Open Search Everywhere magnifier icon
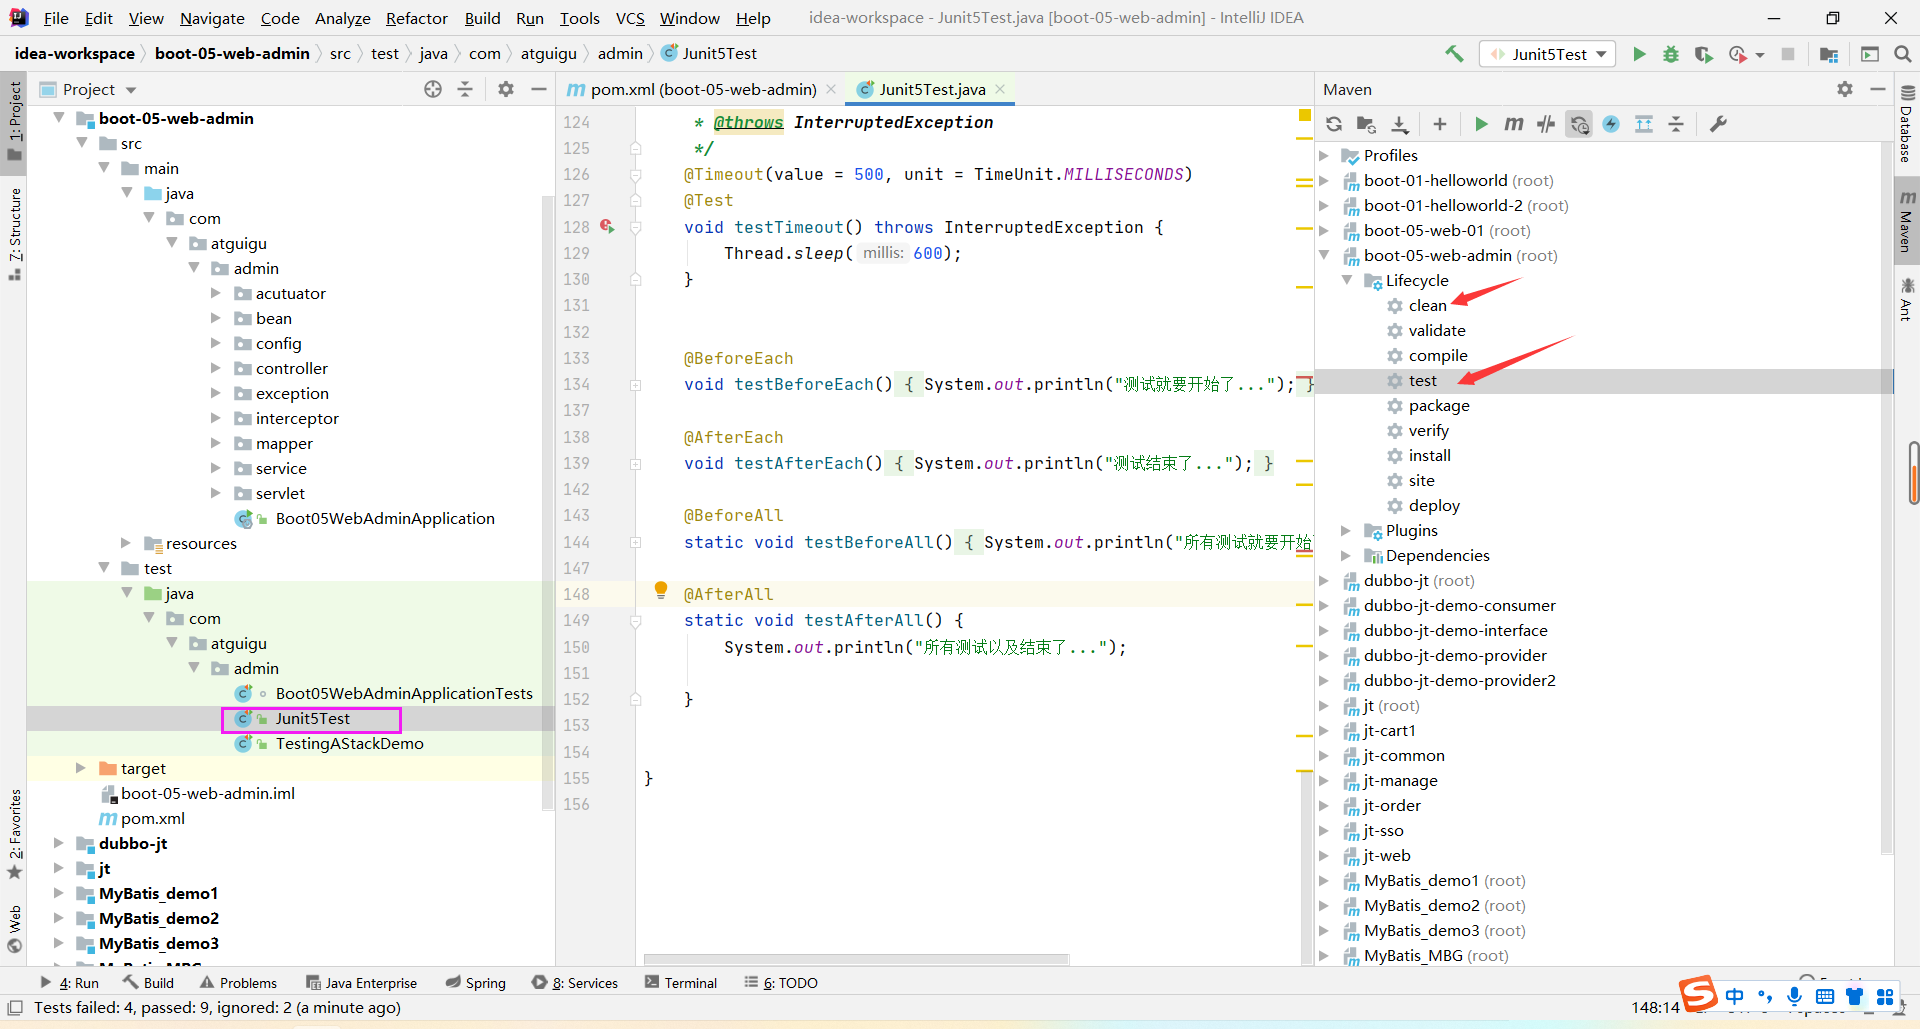This screenshot has height=1029, width=1920. coord(1903,54)
